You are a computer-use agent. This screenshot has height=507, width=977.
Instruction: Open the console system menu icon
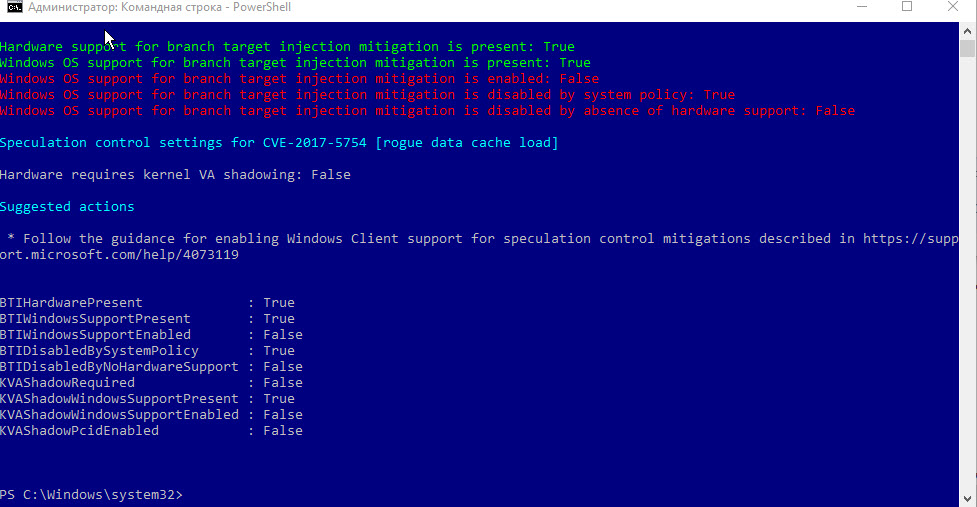click(x=11, y=7)
